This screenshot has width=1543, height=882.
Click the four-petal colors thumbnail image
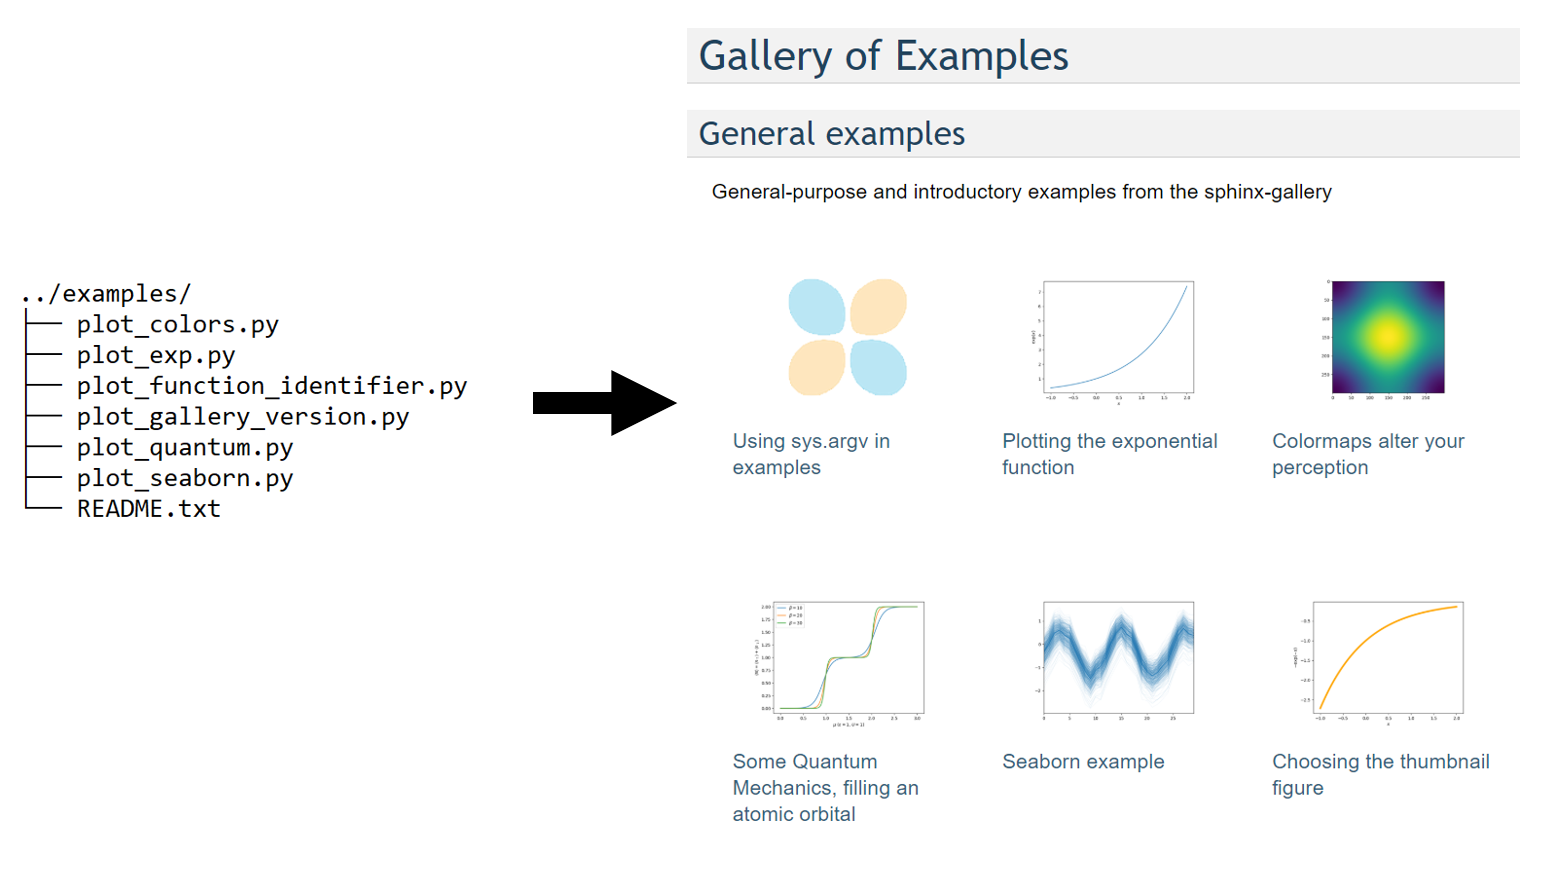[847, 337]
